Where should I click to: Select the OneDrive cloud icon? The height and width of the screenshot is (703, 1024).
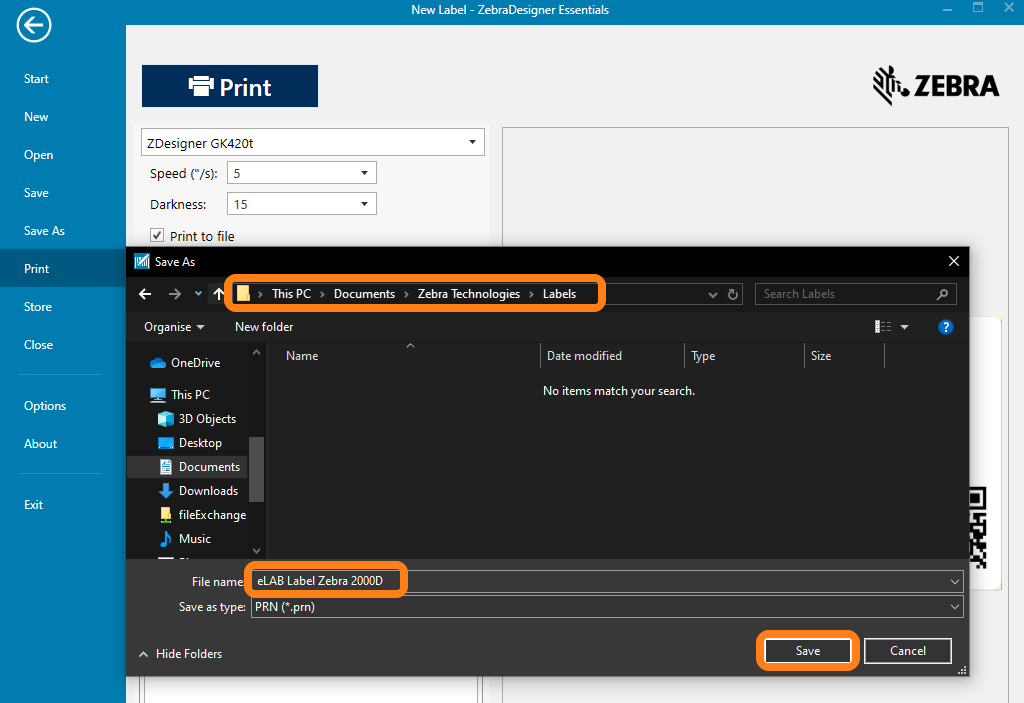pyautogui.click(x=158, y=363)
